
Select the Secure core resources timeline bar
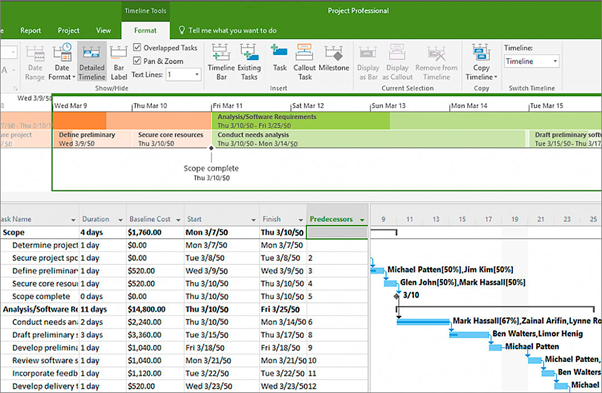[171, 139]
